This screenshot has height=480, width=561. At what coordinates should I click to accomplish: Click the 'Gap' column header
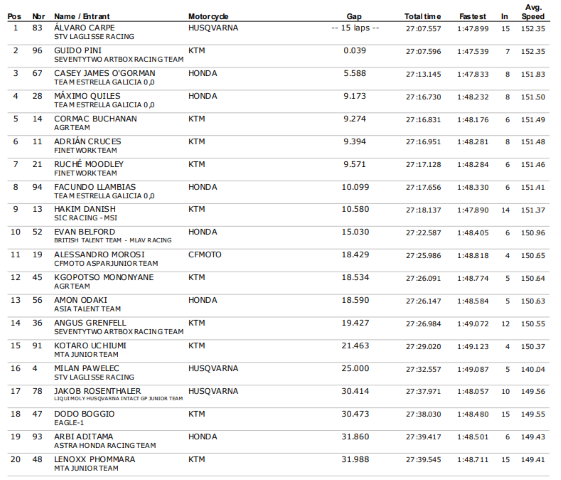(354, 16)
